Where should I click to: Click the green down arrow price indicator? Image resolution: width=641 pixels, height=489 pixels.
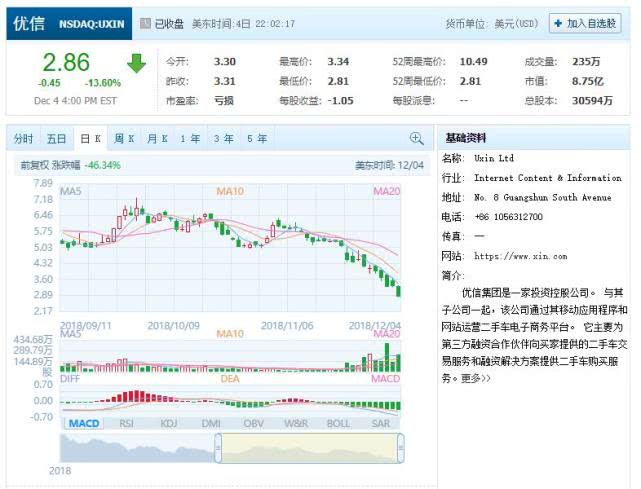[x=136, y=63]
